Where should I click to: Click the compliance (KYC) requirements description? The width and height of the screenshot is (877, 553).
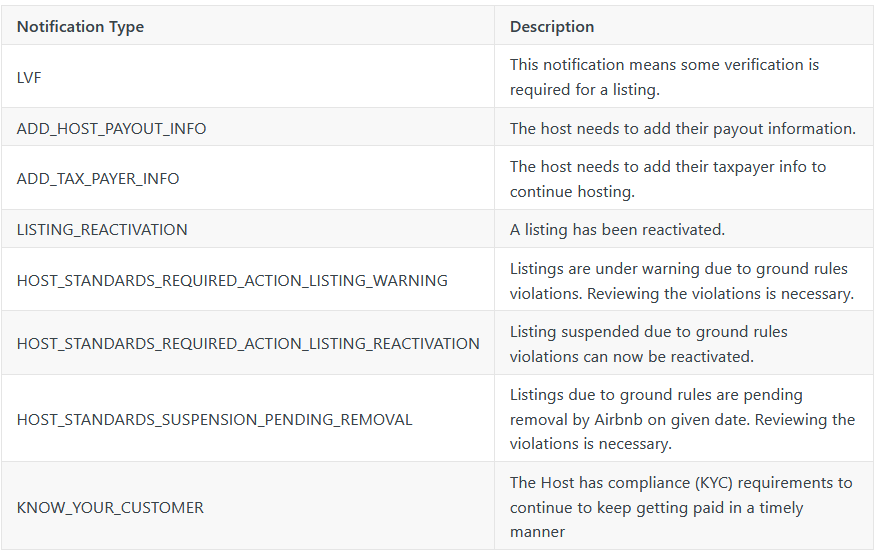coord(681,507)
